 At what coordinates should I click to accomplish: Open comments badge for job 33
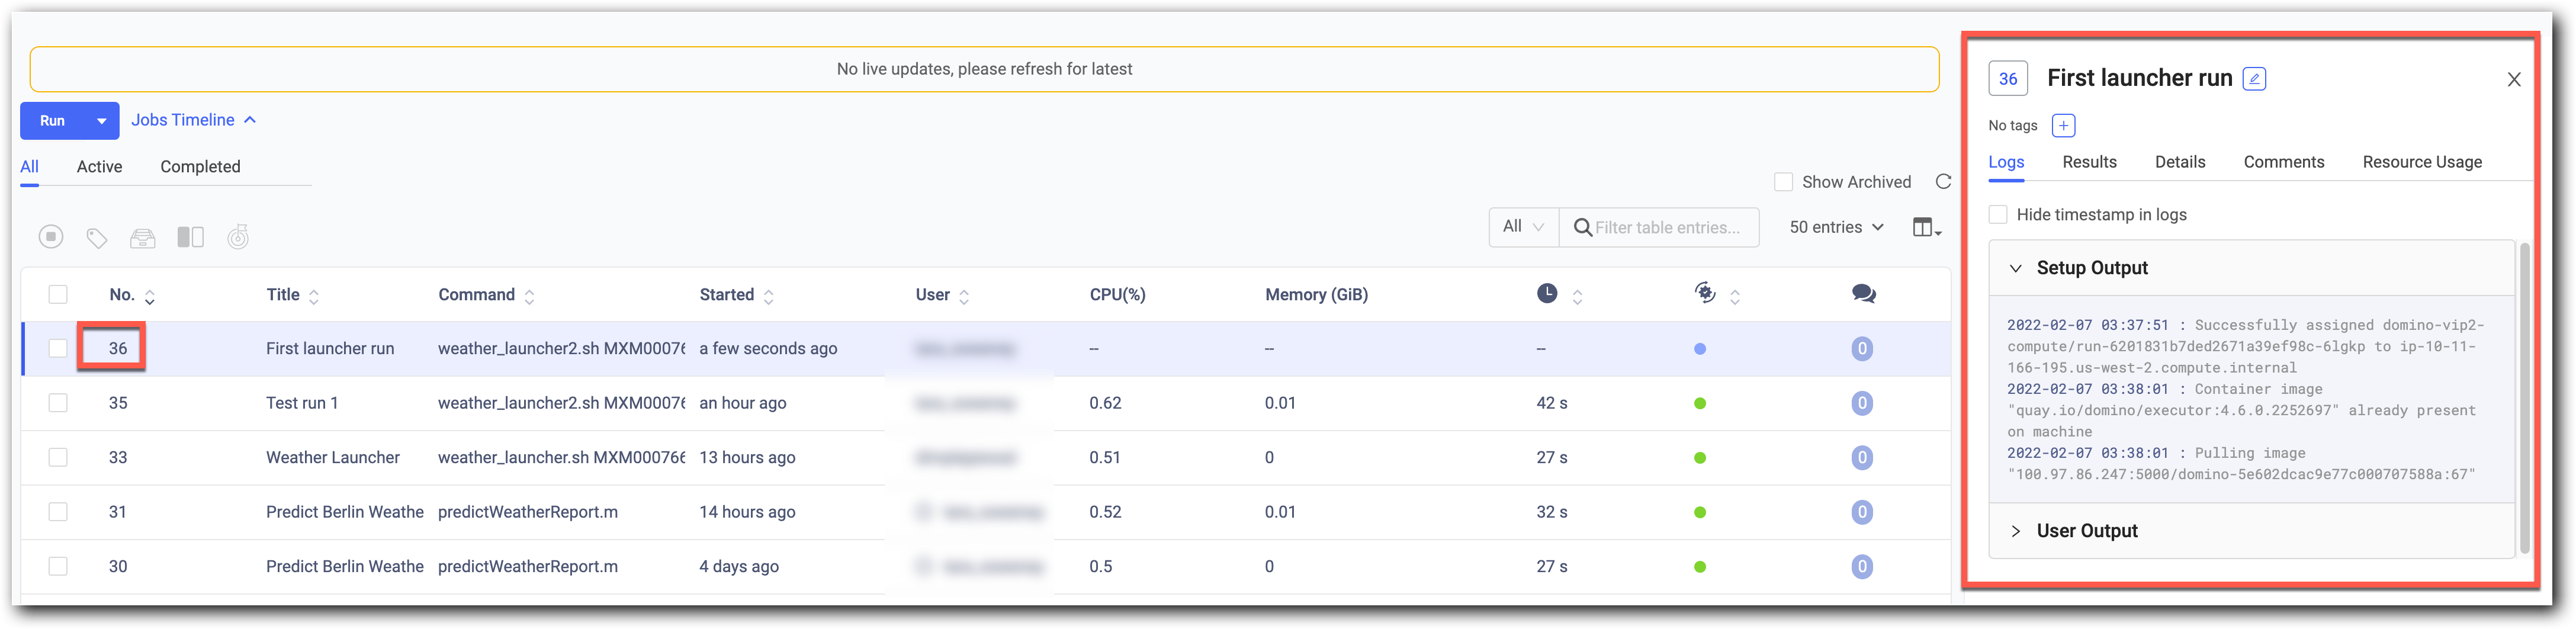pyautogui.click(x=1861, y=458)
